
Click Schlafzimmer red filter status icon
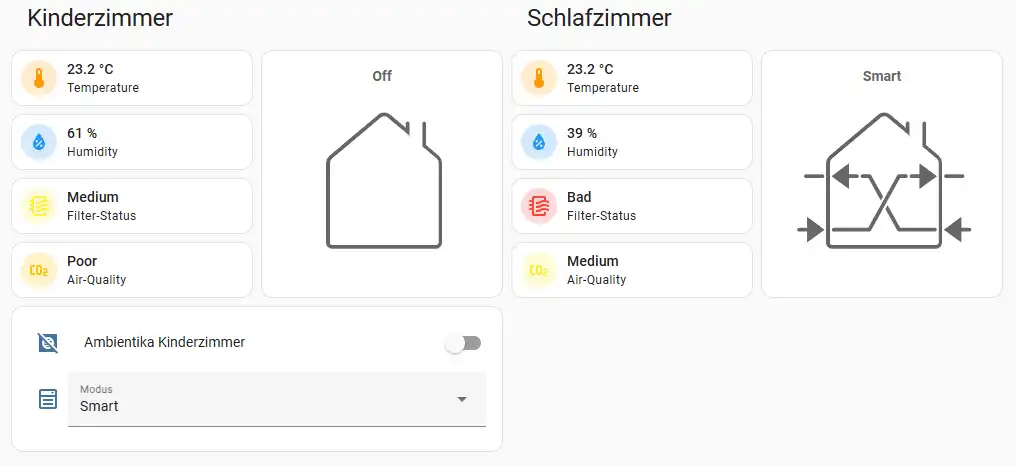539,206
